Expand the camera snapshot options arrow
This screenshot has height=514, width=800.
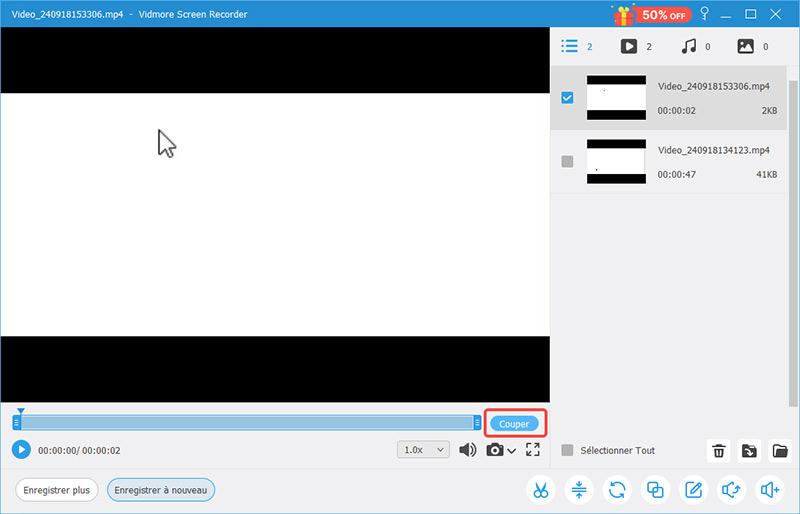pos(512,451)
